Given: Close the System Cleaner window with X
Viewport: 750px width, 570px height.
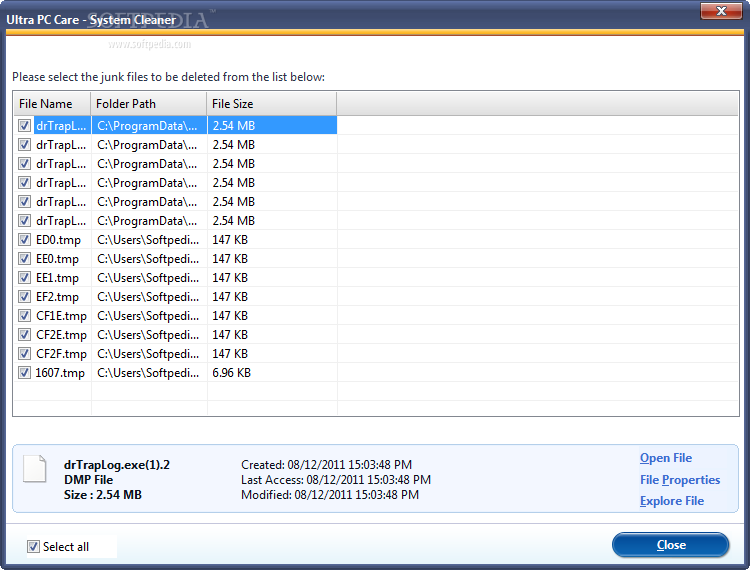Looking at the screenshot, I should pos(721,11).
